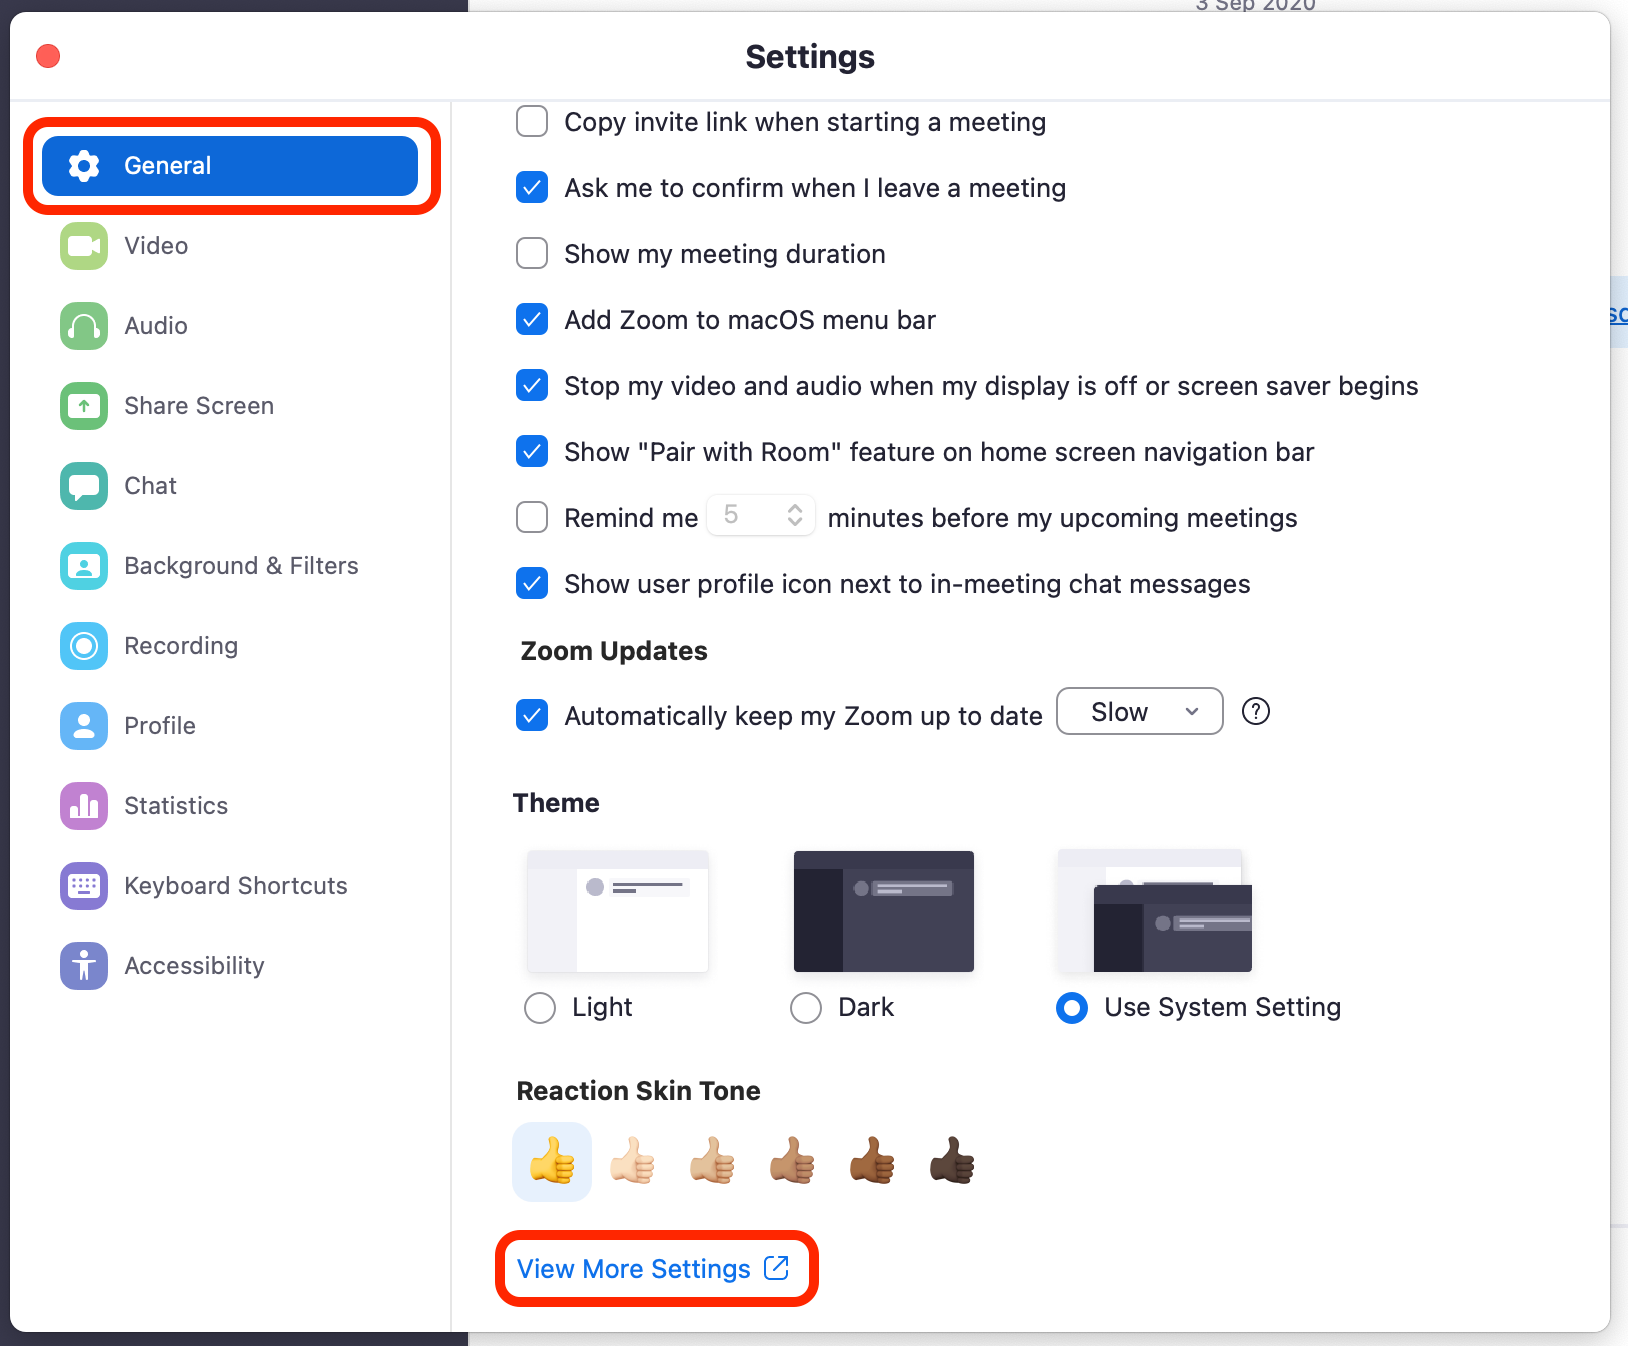Image resolution: width=1628 pixels, height=1346 pixels.
Task: Open Recording settings section
Action: click(230, 646)
